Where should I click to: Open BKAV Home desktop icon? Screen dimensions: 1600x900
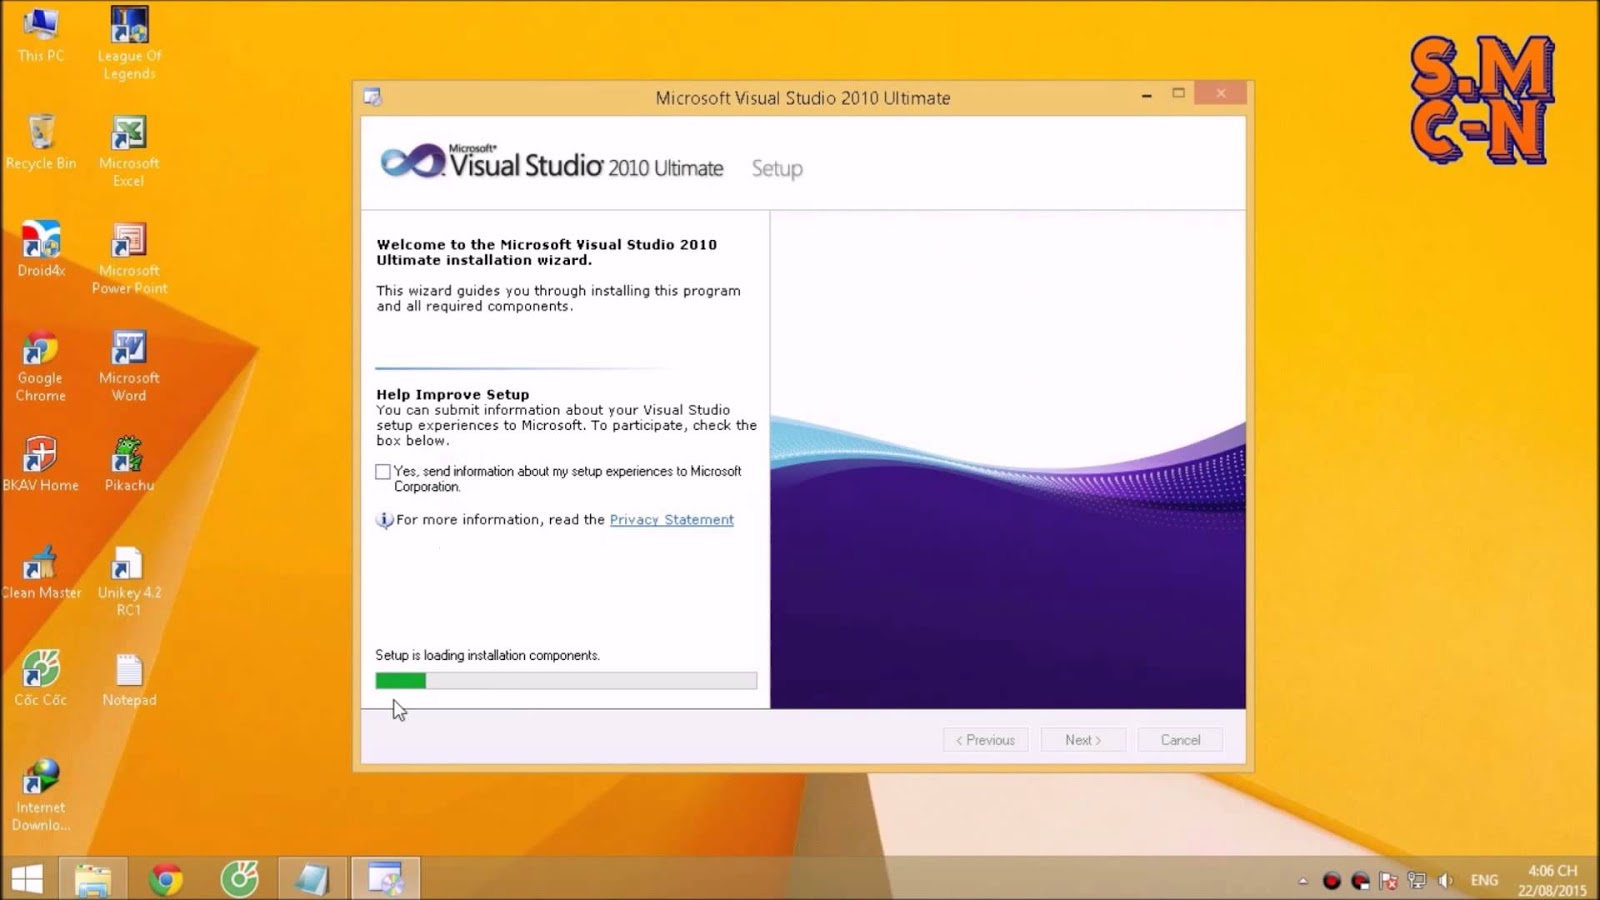pyautogui.click(x=41, y=464)
